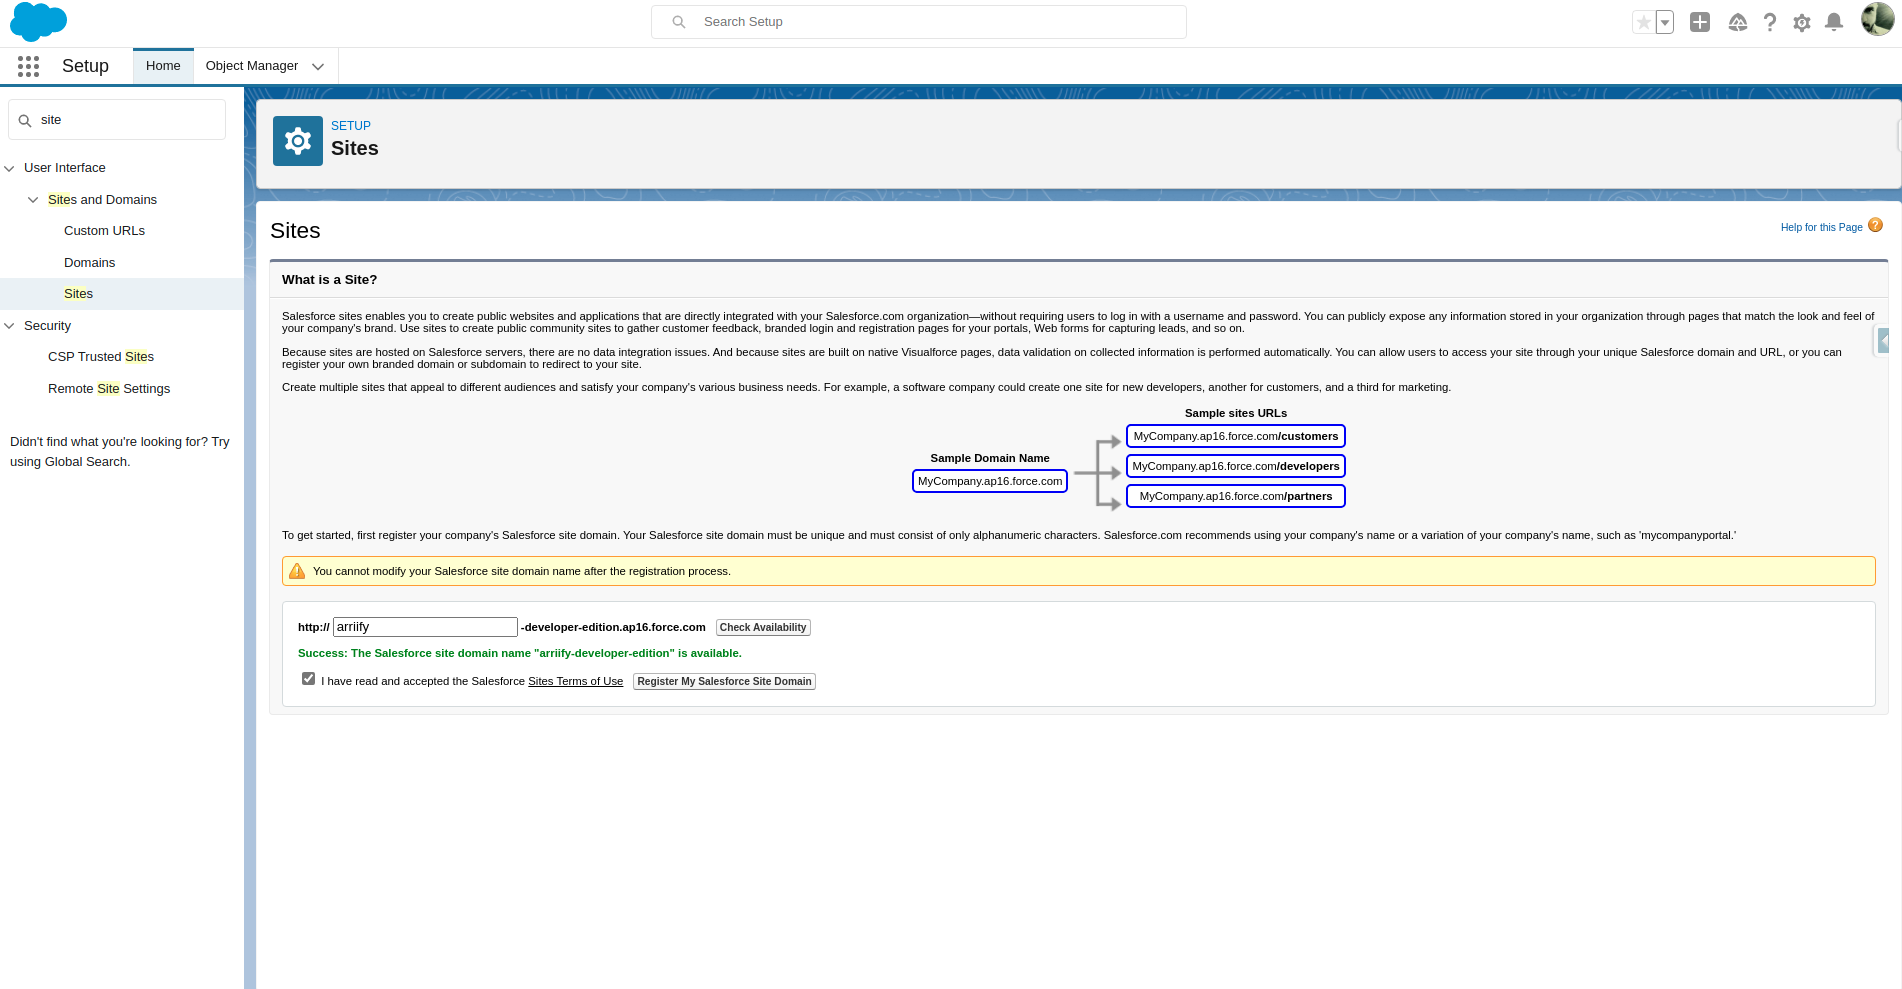Open Custom URLs in sidebar
The width and height of the screenshot is (1902, 989).
click(104, 231)
